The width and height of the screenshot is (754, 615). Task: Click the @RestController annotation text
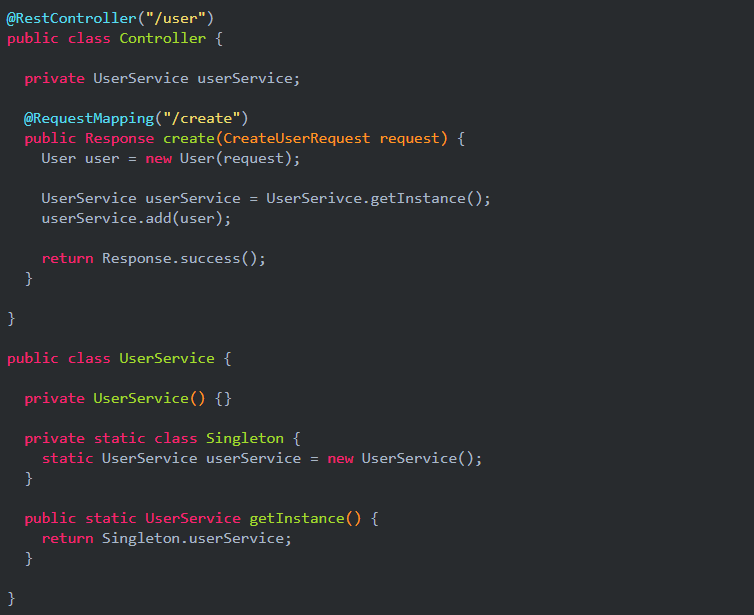(x=72, y=18)
